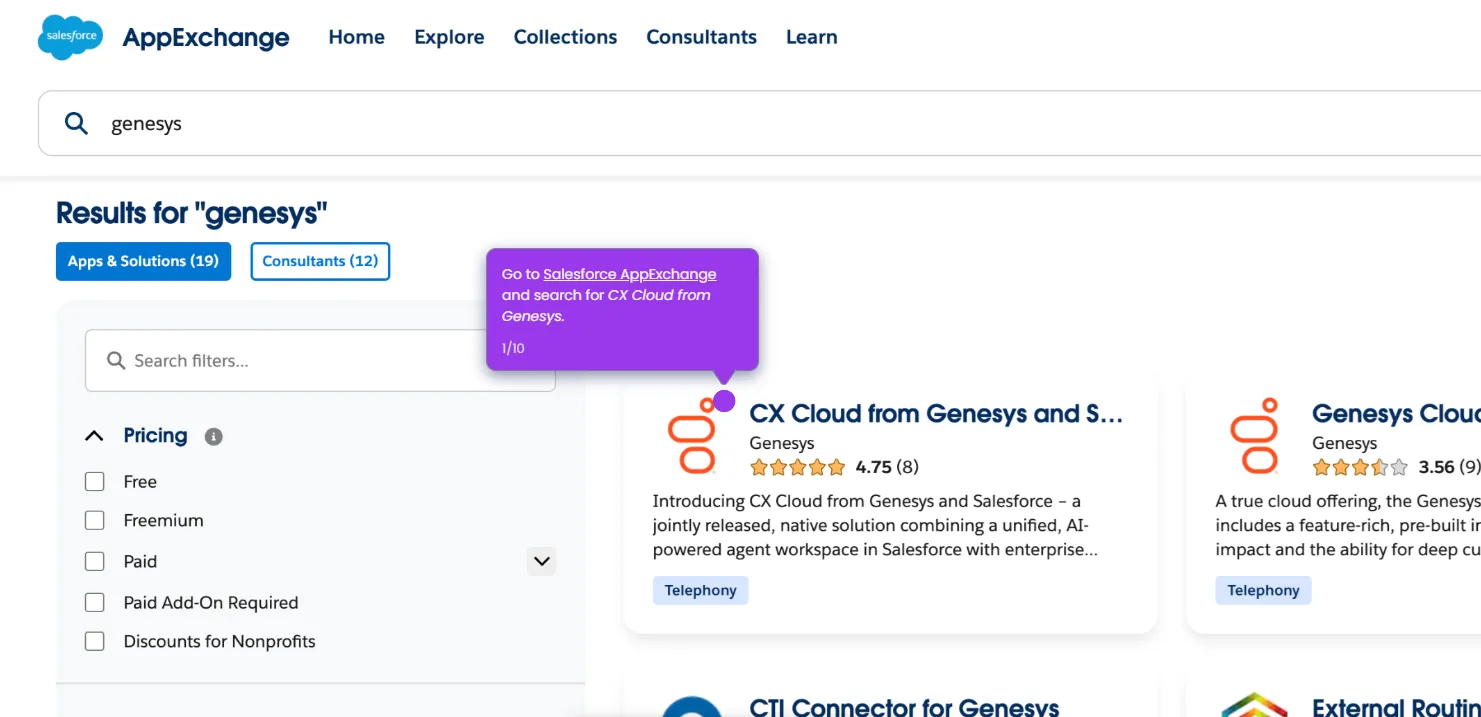This screenshot has height=717, width=1481.
Task: Open the Consultants nav item
Action: (x=701, y=37)
